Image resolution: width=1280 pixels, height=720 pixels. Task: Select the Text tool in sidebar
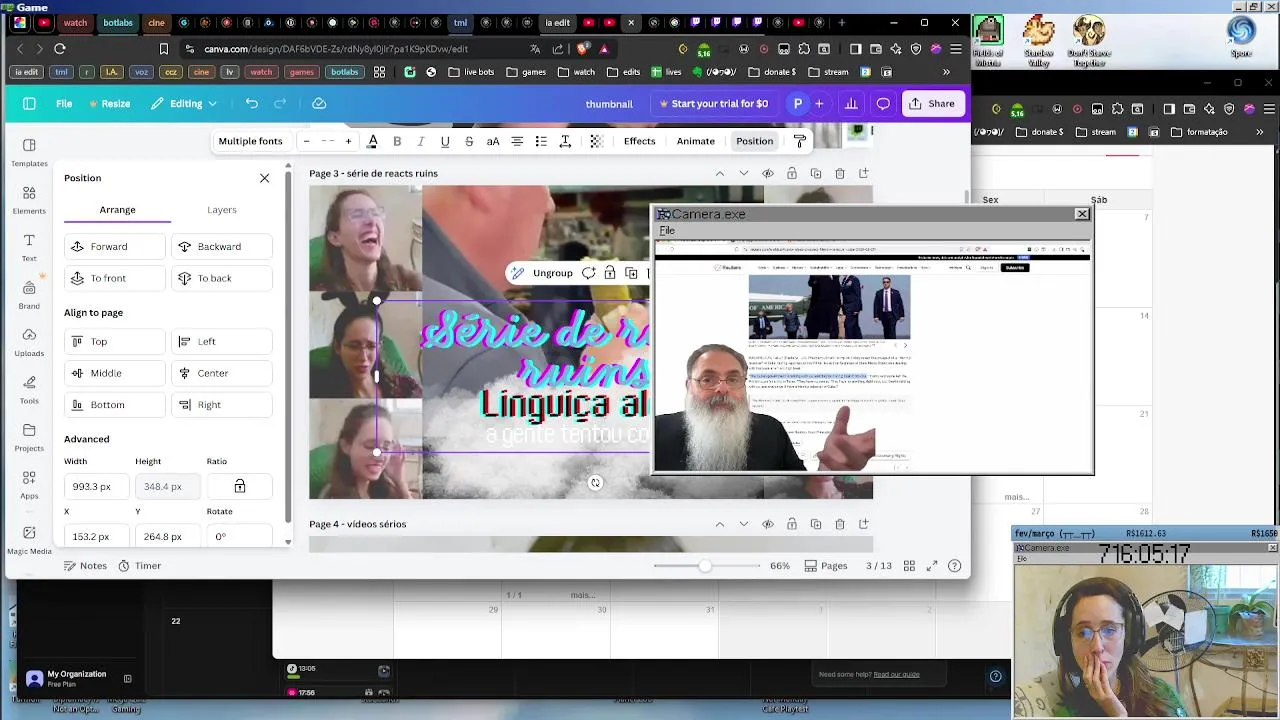point(29,247)
